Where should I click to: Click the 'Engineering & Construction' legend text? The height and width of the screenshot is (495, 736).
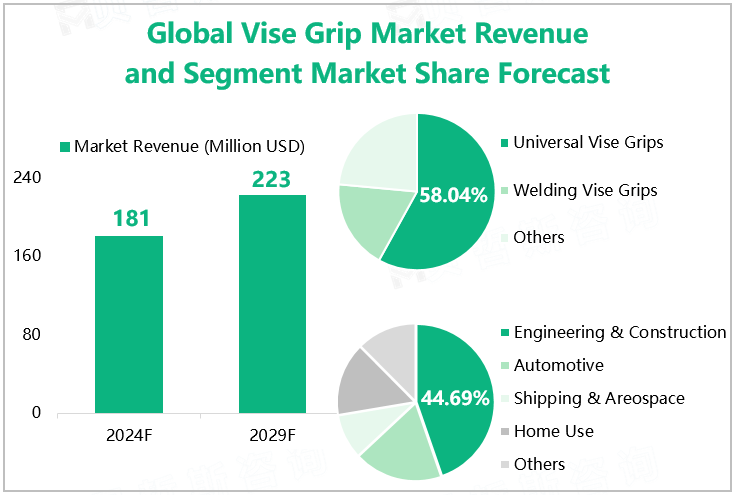coord(620,332)
